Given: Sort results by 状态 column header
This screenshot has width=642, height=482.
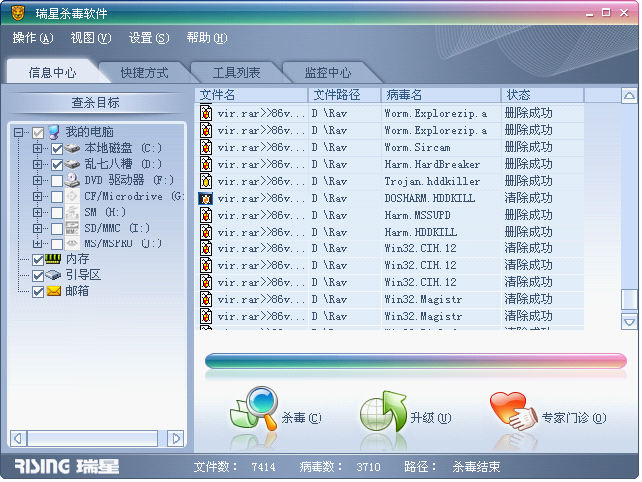Looking at the screenshot, I should pyautogui.click(x=543, y=95).
